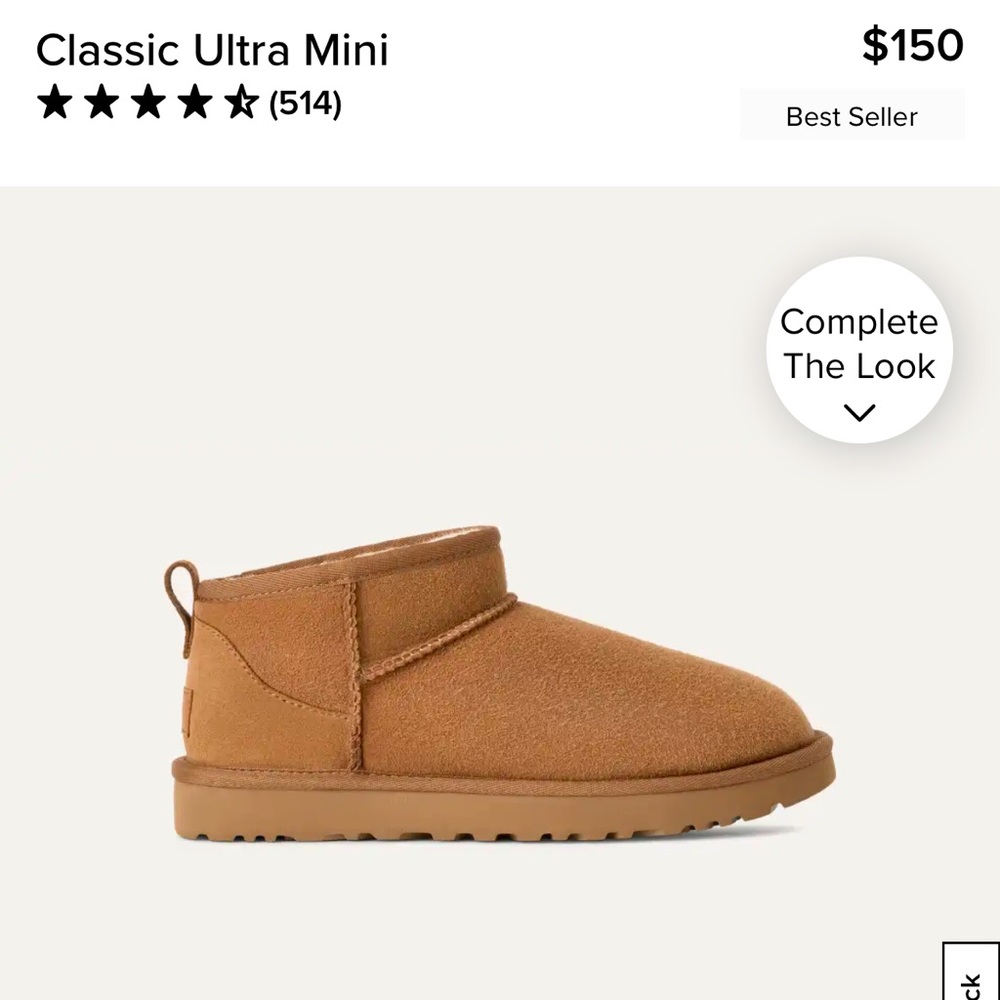Screen dimensions: 1000x1000
Task: Adjust rating by clicking along the star row
Action: (x=146, y=103)
